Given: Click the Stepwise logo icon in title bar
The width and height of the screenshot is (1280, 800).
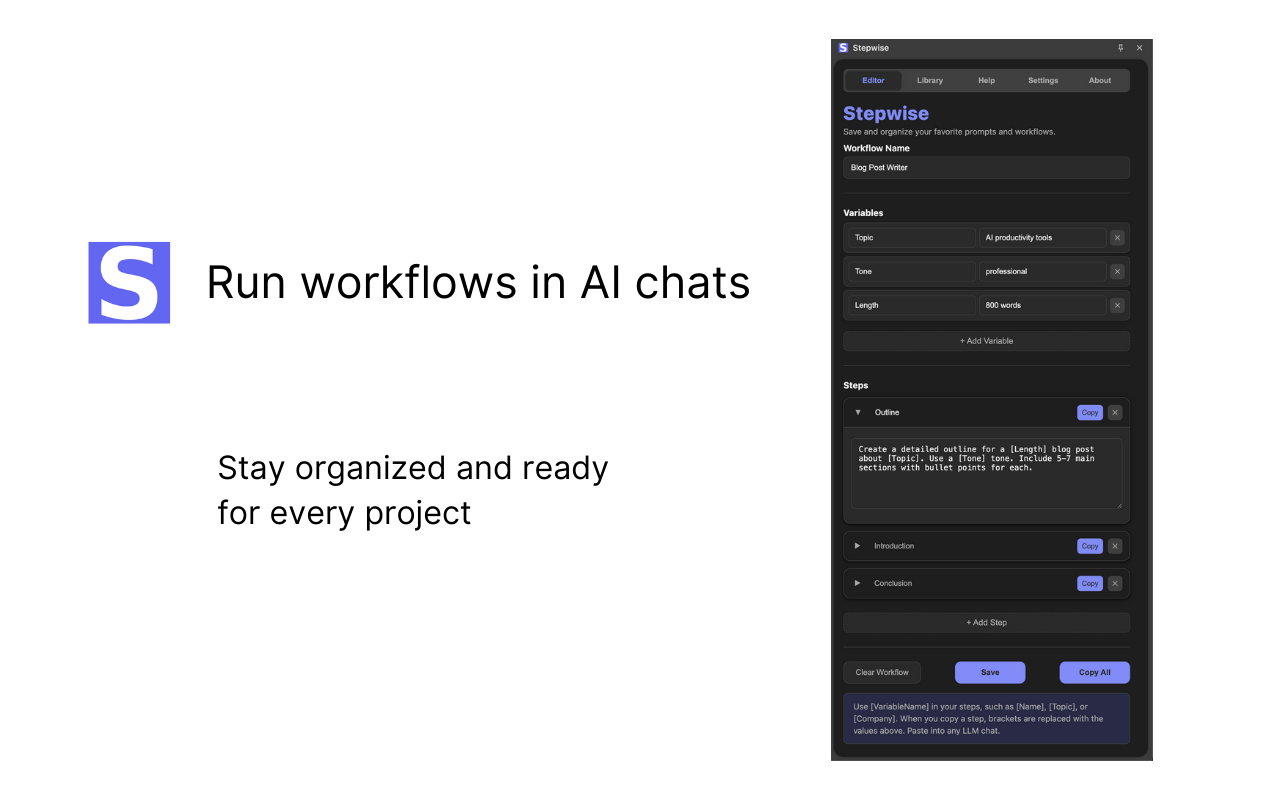Looking at the screenshot, I should pos(843,47).
